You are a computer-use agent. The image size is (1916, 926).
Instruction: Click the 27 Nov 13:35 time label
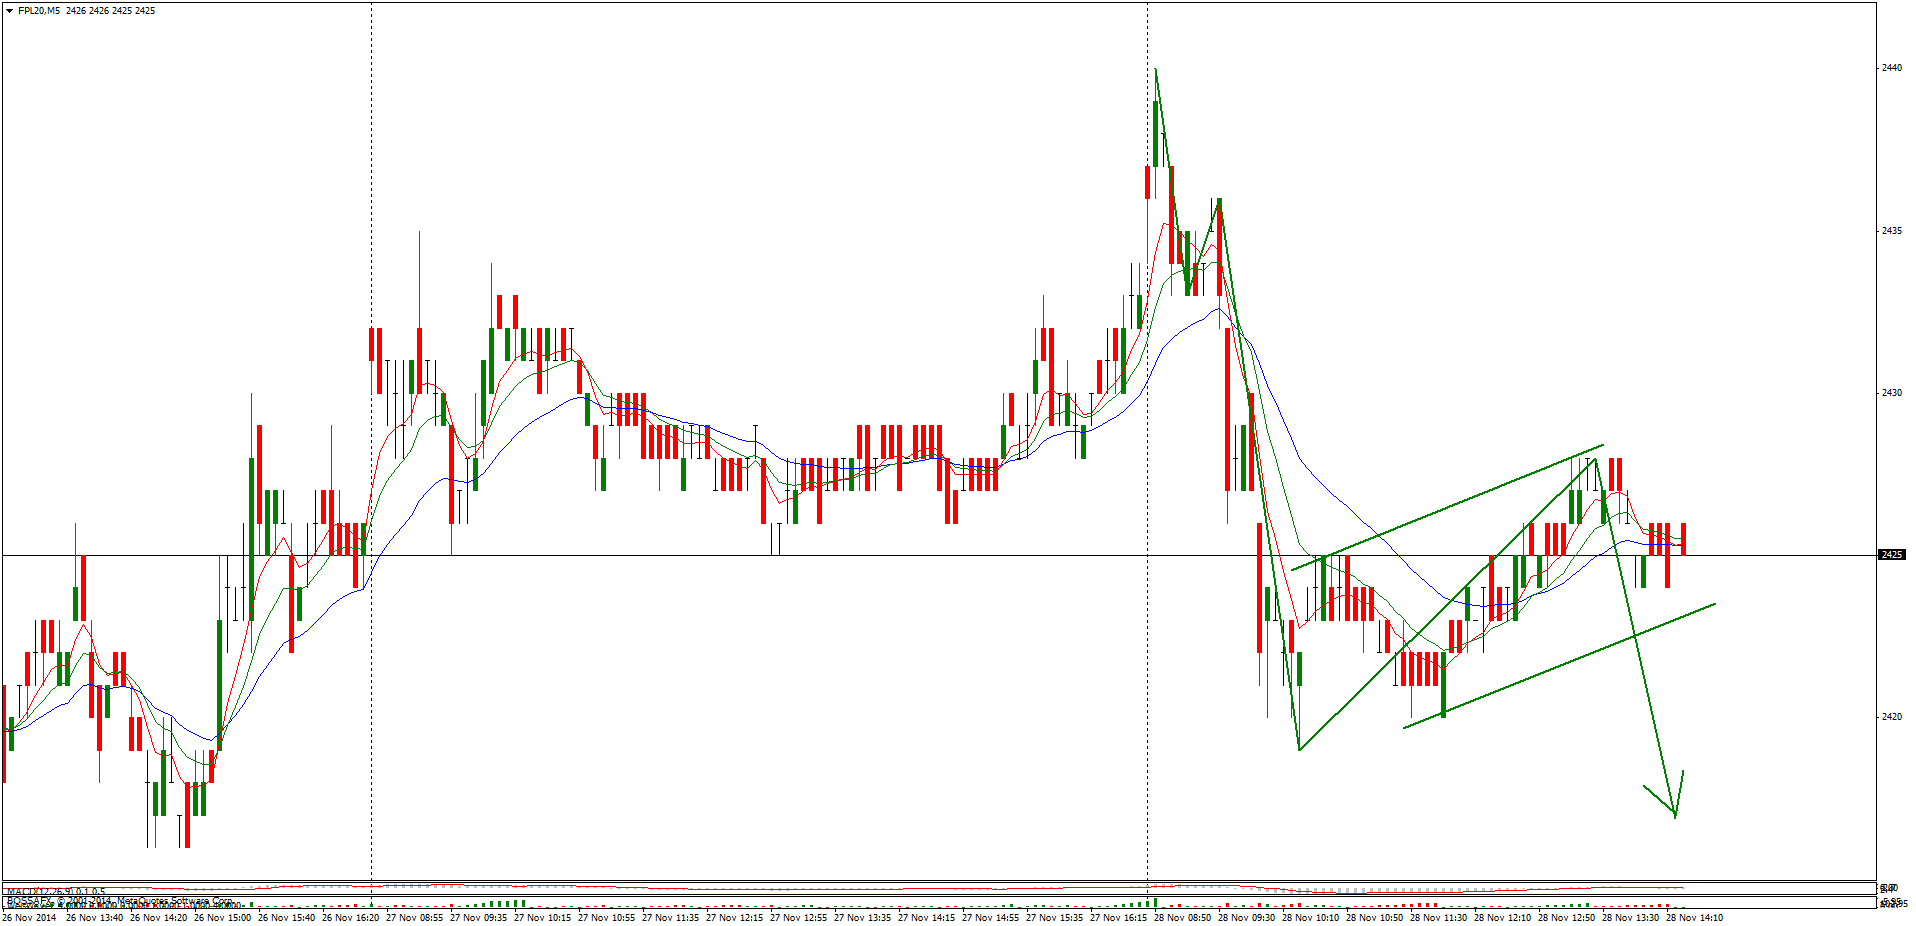tap(862, 917)
